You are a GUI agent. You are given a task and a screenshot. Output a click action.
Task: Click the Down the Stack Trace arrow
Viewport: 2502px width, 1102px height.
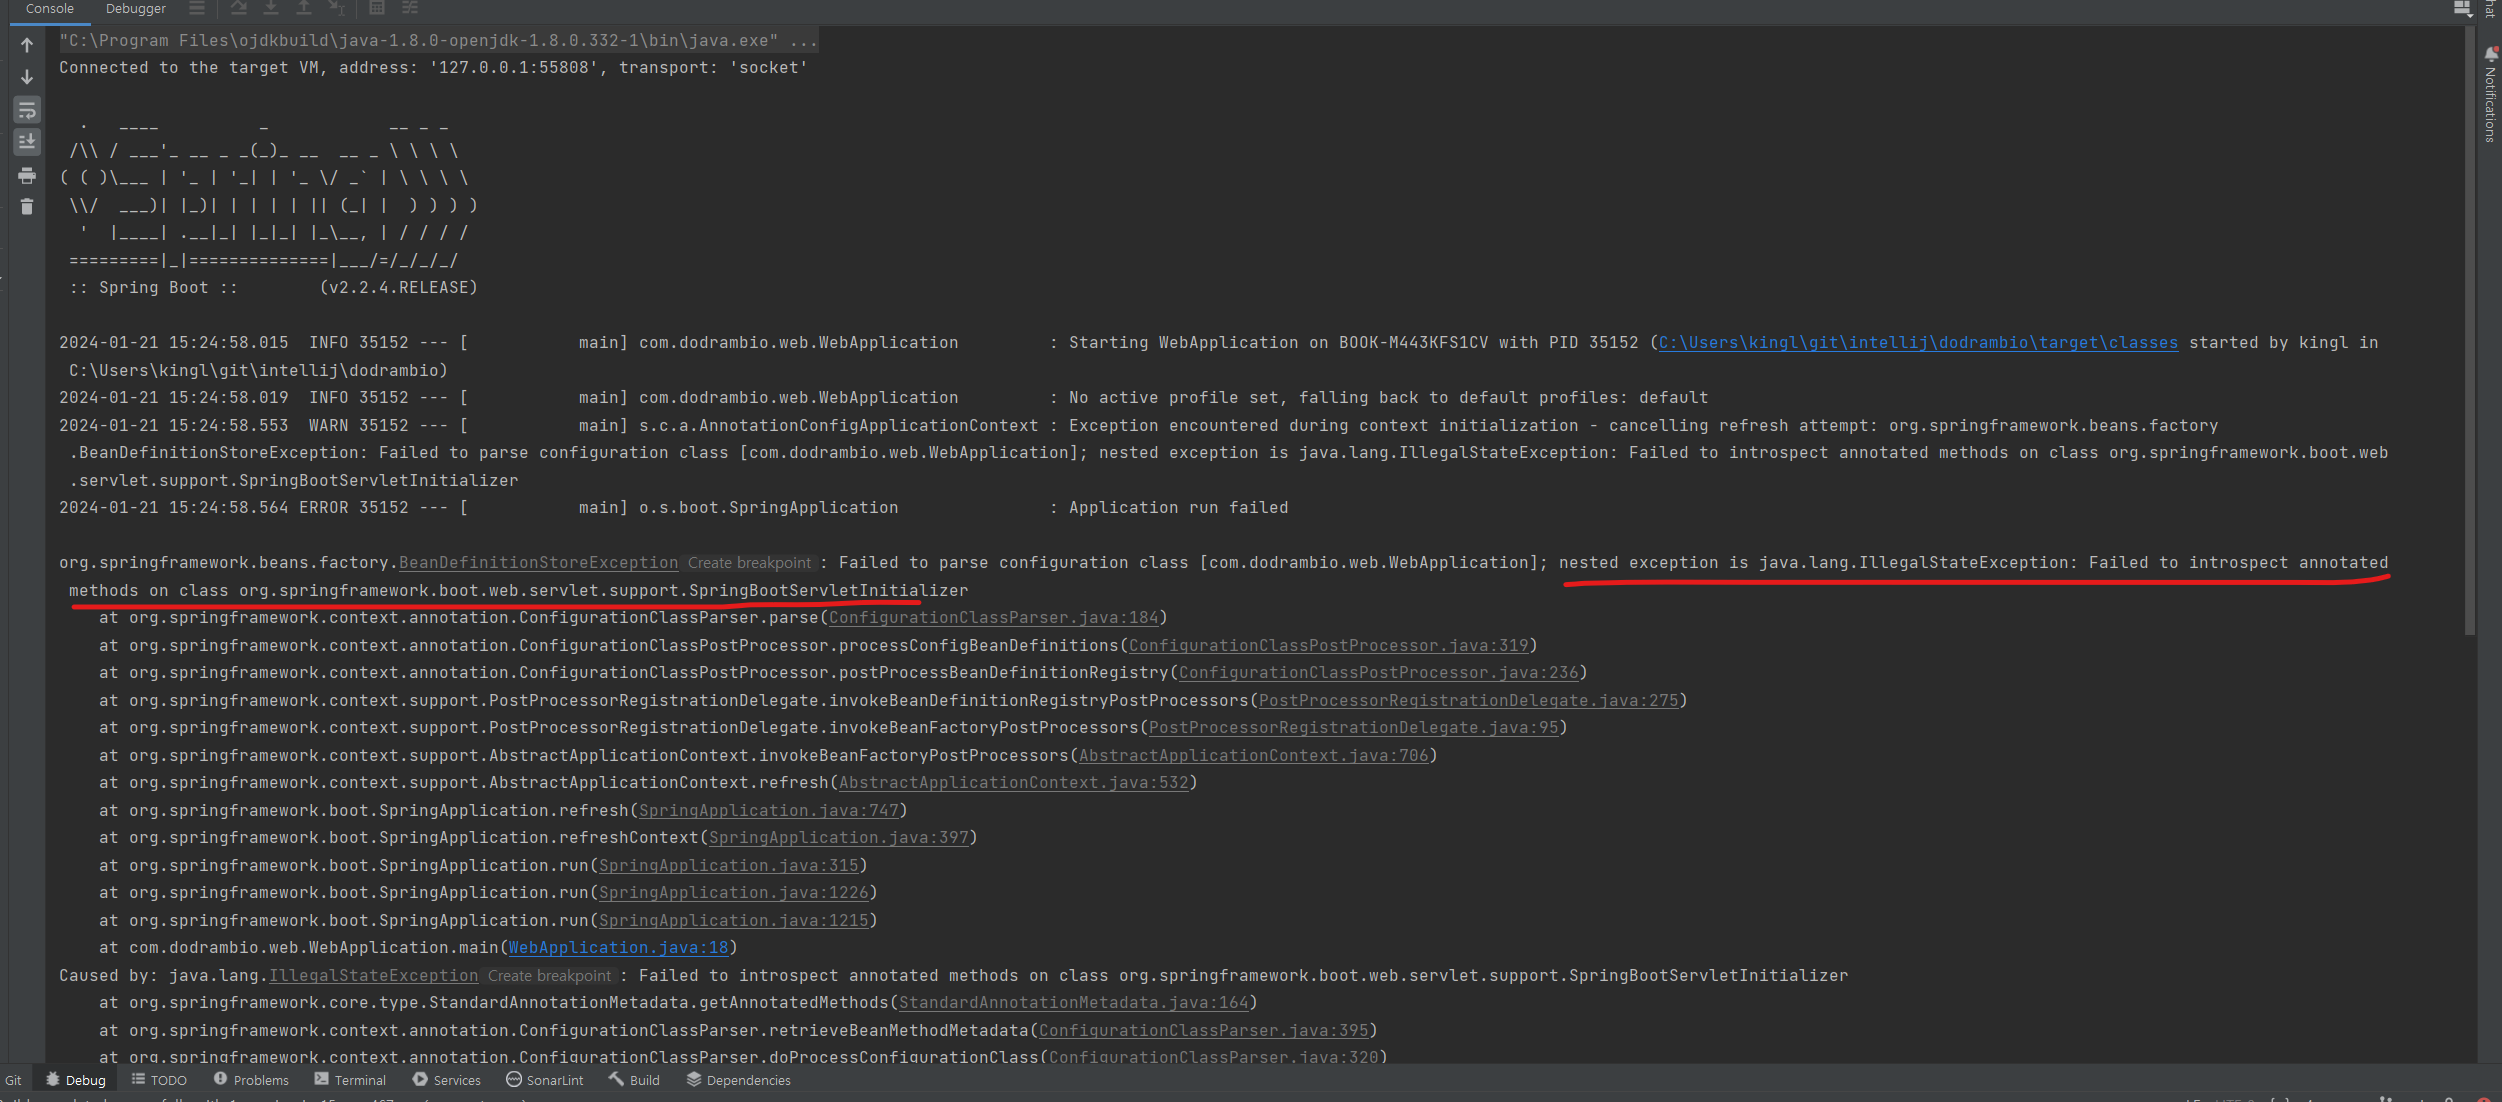point(27,77)
